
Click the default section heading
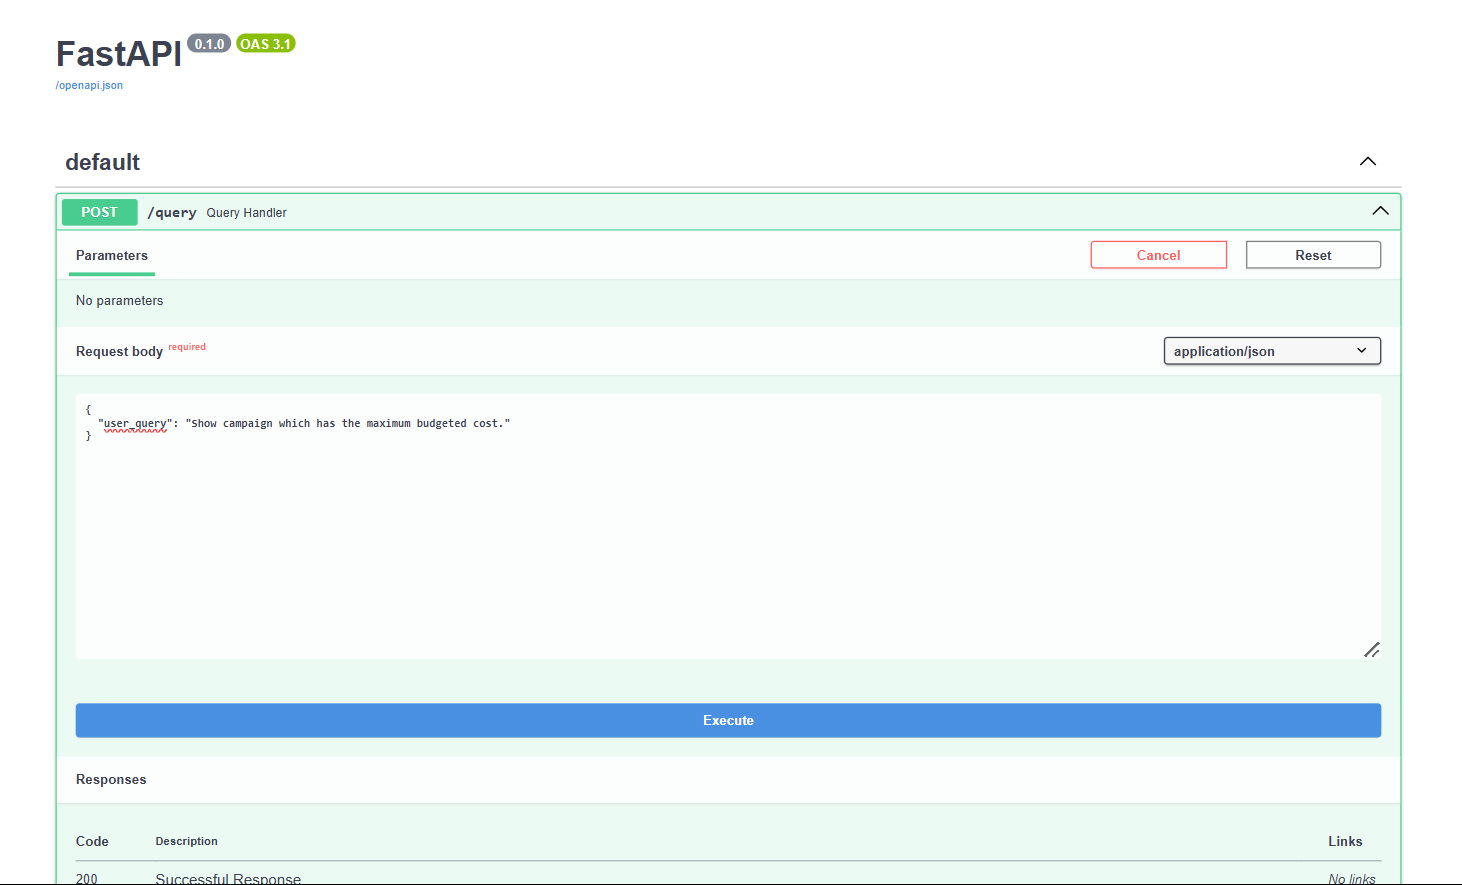tap(102, 162)
